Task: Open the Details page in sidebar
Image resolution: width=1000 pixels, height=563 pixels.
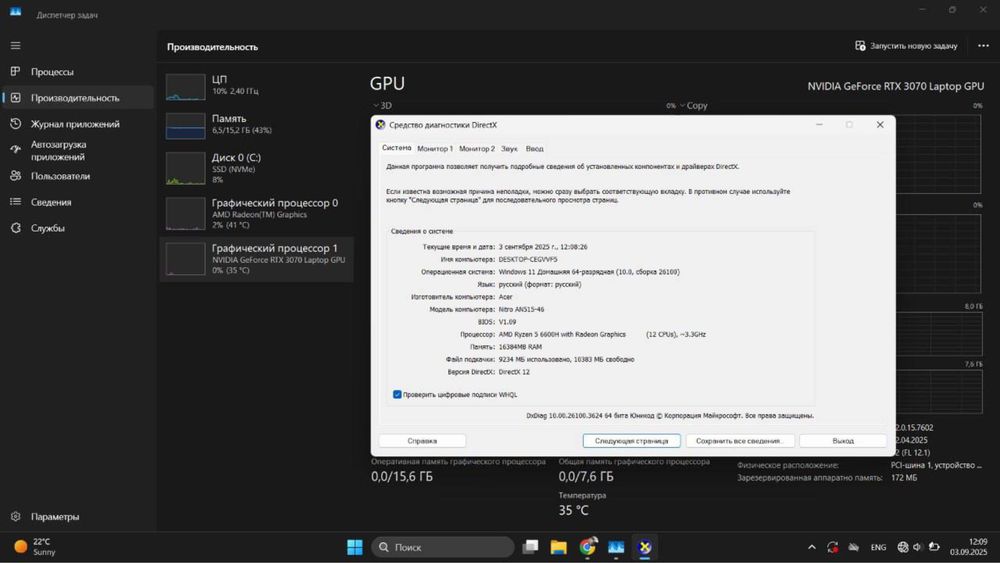Action: 78,202
